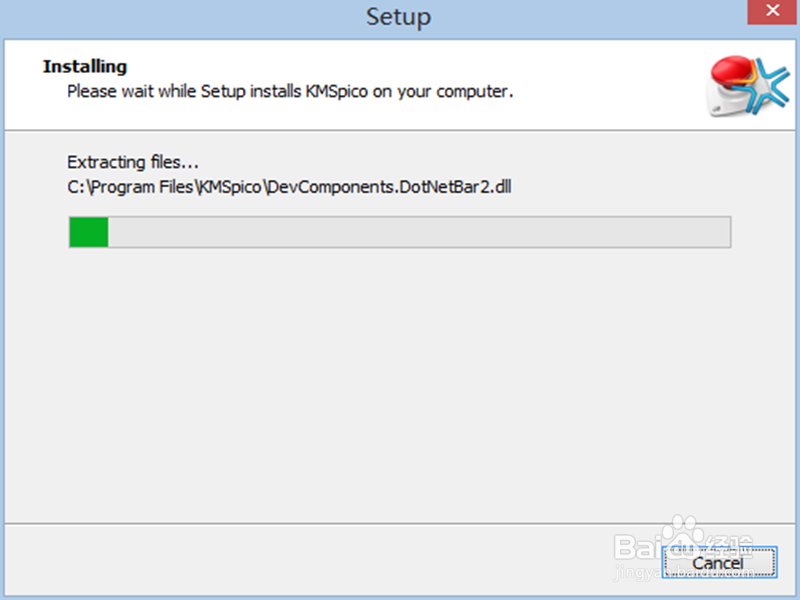Screen dimensions: 800x600
Task: Click the white X icon in title bar
Action: pyautogui.click(x=774, y=14)
